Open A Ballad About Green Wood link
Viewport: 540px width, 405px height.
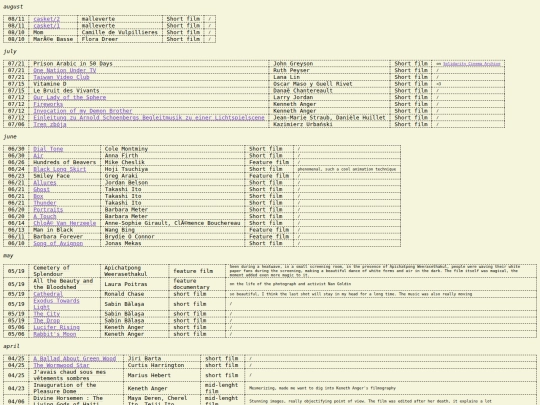[74, 358]
